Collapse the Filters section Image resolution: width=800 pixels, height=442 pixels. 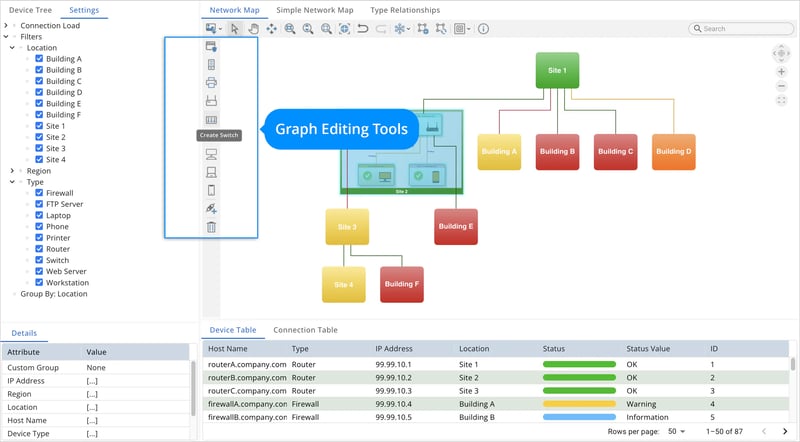pyautogui.click(x=6, y=36)
